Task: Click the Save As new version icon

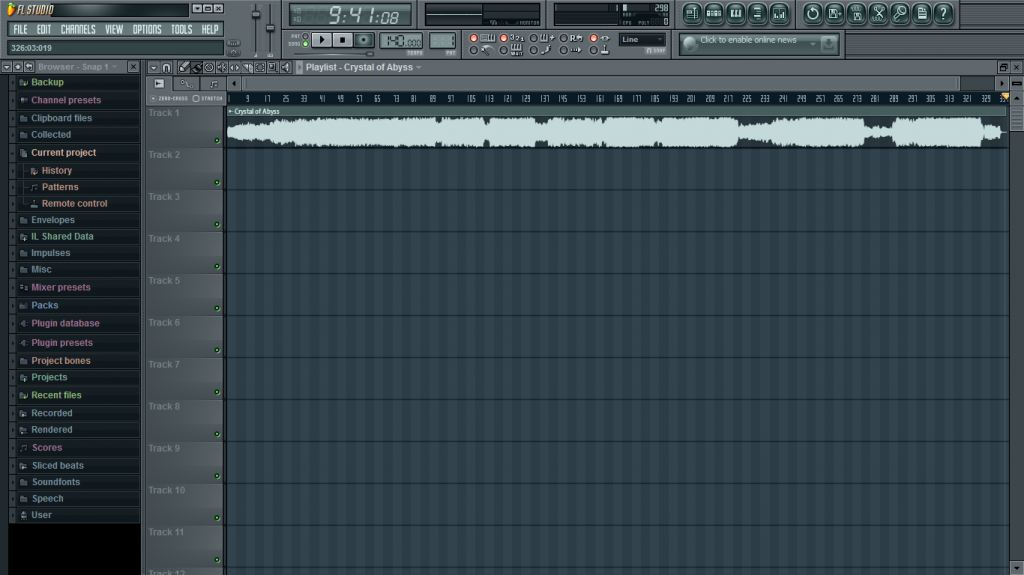Action: pyautogui.click(x=835, y=13)
